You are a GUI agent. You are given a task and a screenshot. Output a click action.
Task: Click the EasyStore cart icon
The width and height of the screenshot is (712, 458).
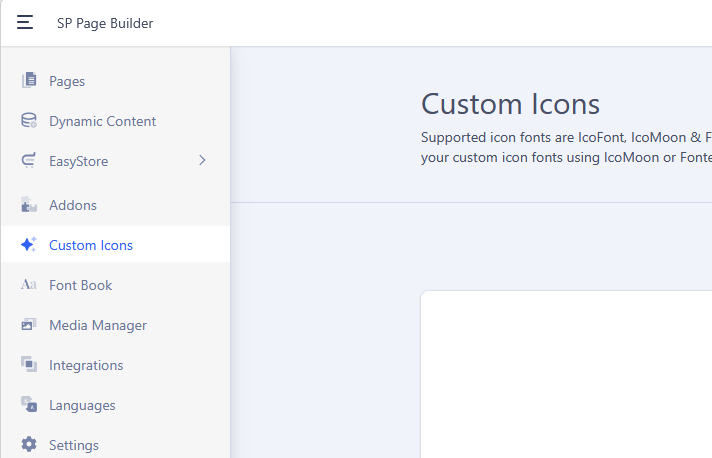29,161
